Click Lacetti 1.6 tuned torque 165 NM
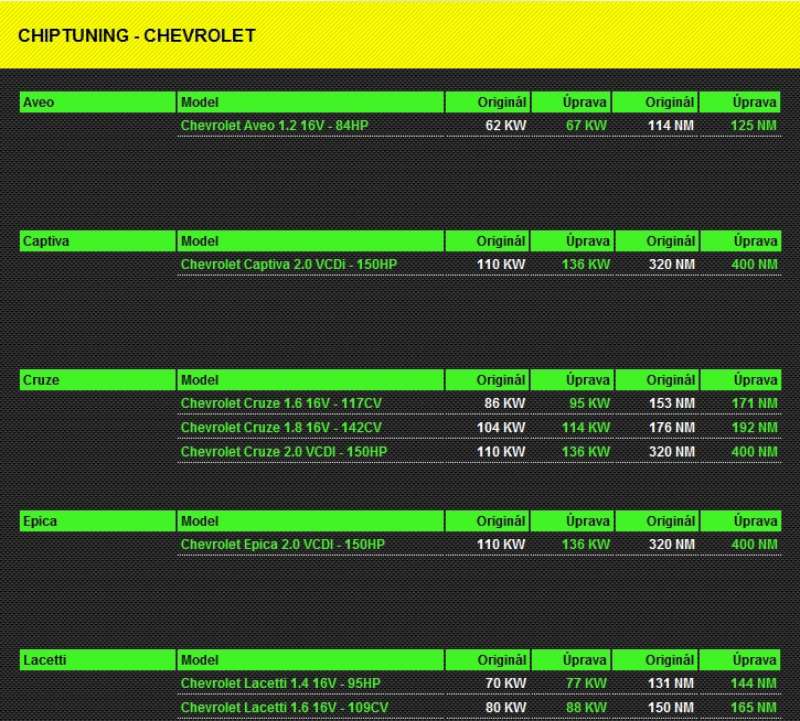800x721 pixels. pyautogui.click(x=754, y=707)
